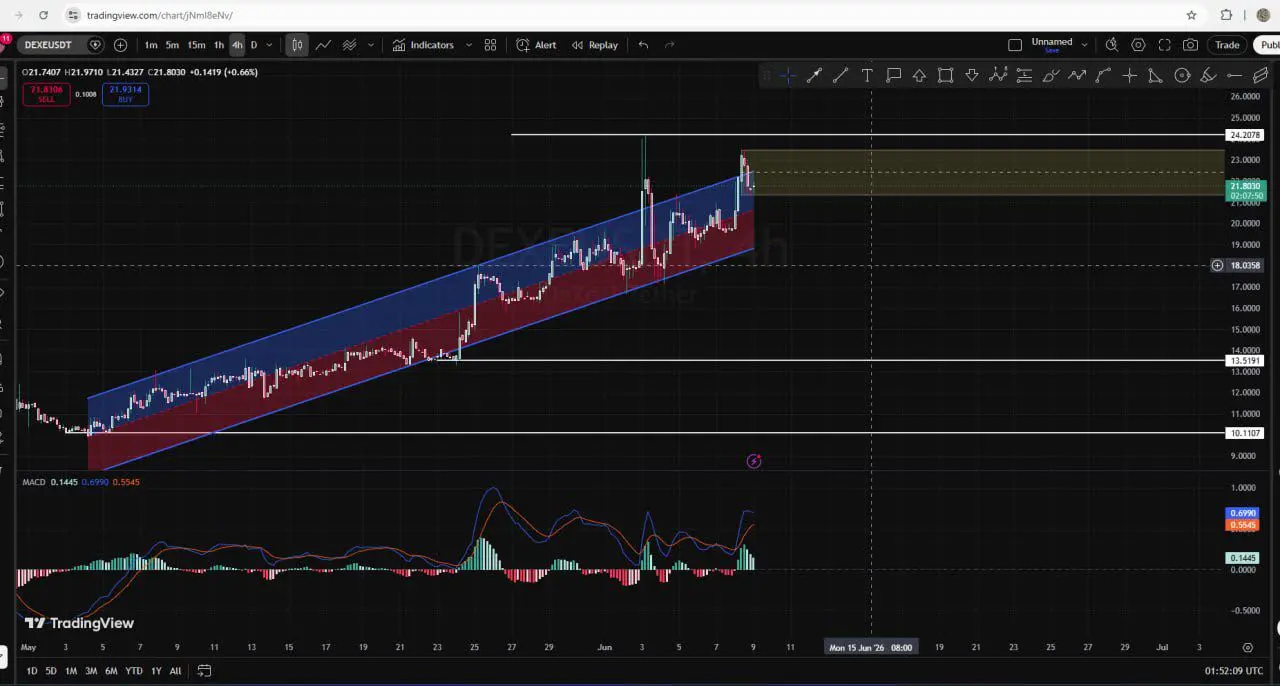The height and width of the screenshot is (686, 1280).
Task: Select the 4h timeframe
Action: tap(237, 45)
